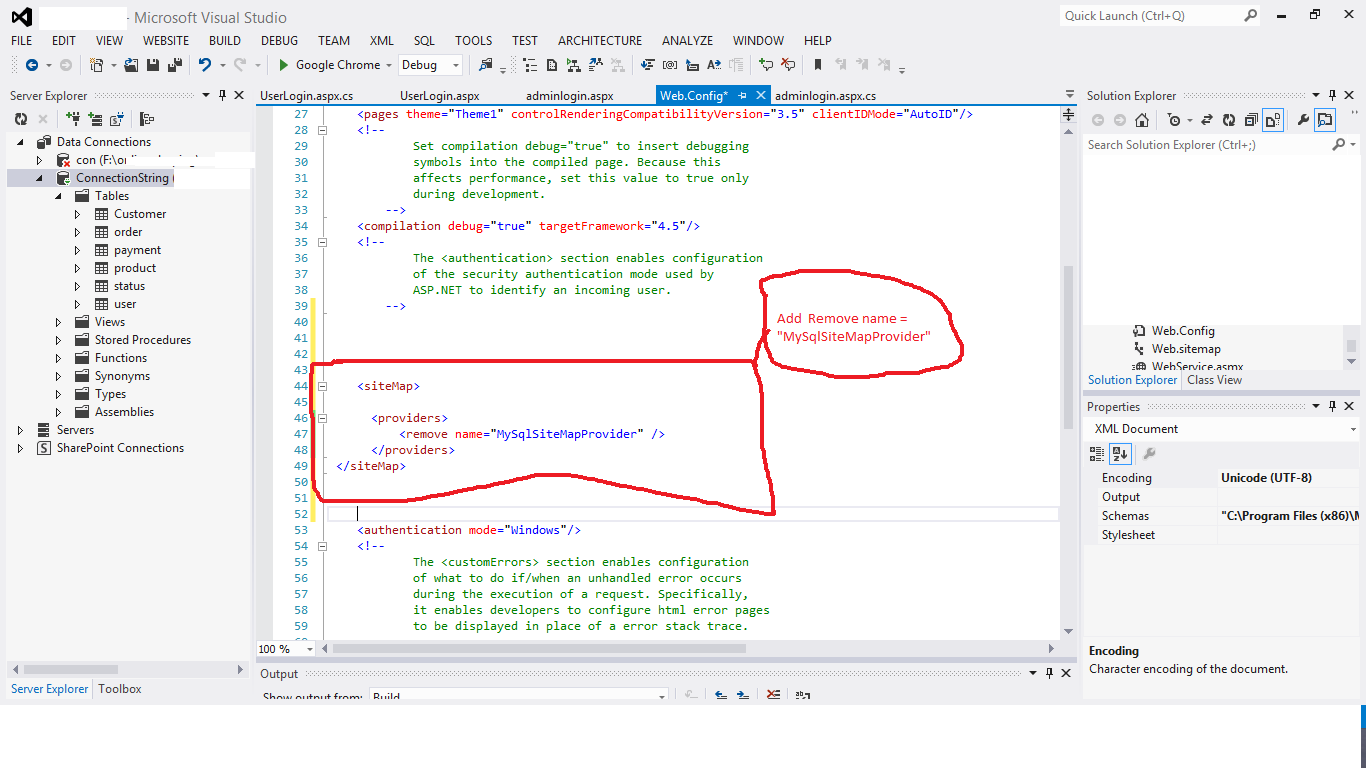This screenshot has width=1366, height=768.
Task: Collapse the siteMap region on line 44
Action: click(x=322, y=385)
